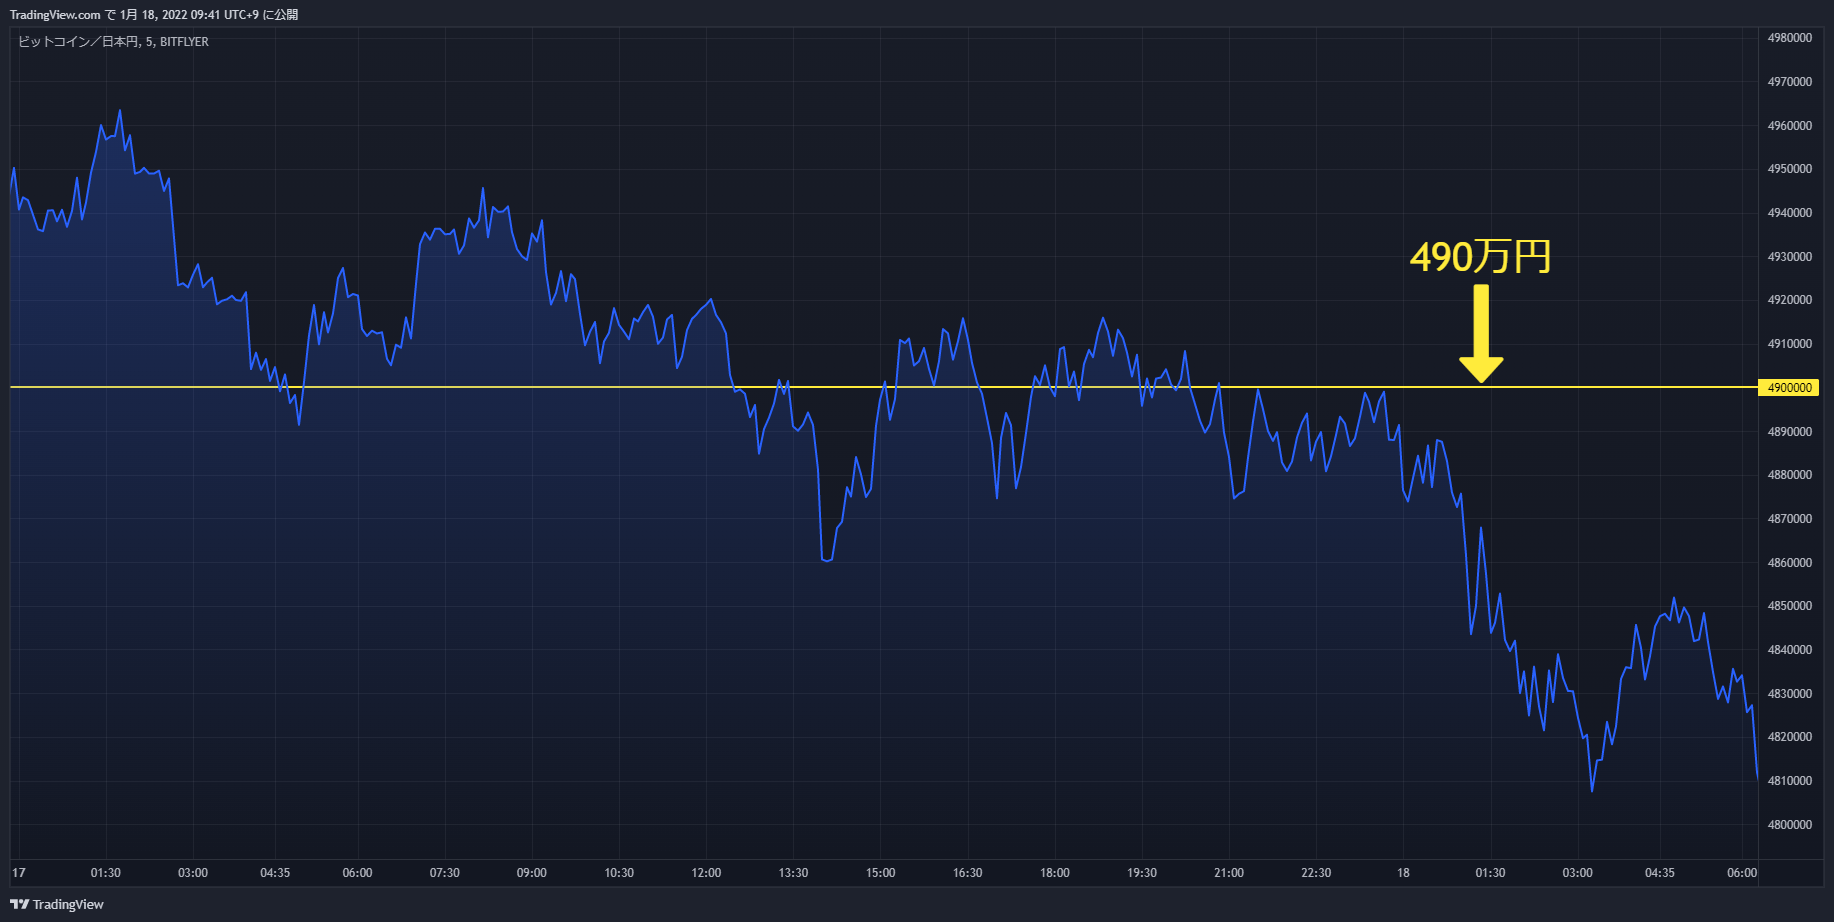The height and width of the screenshot is (922, 1834).
Task: Click the 4940000 price axis label
Action: tap(1790, 213)
